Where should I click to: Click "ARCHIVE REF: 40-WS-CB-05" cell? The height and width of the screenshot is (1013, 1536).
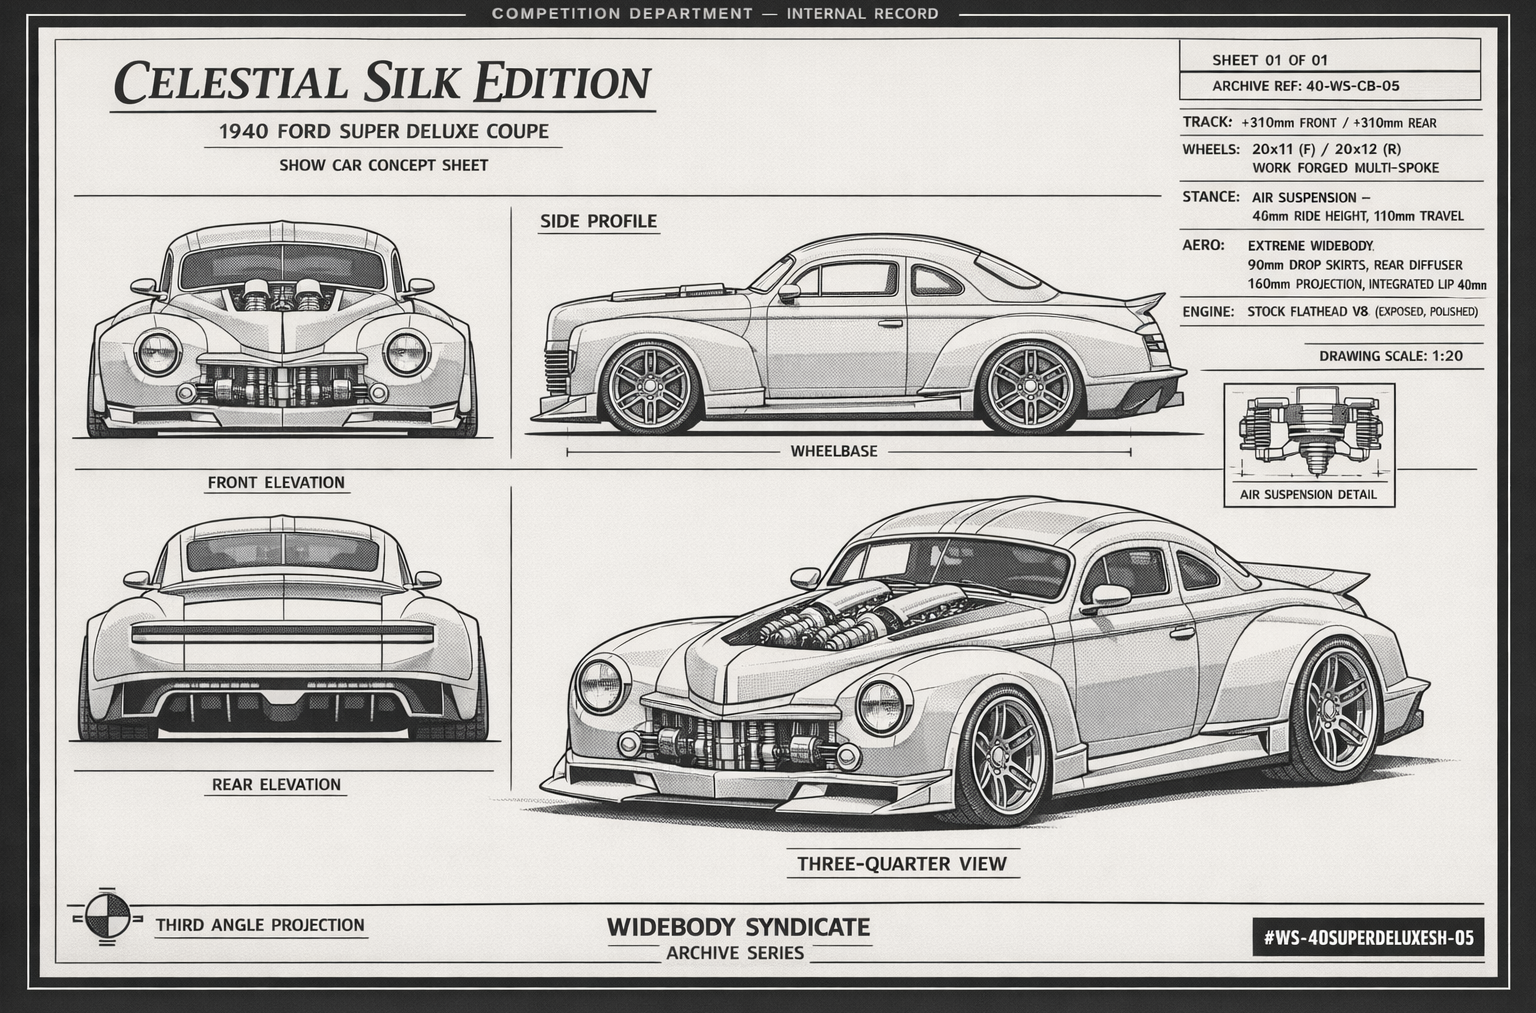tap(1330, 85)
